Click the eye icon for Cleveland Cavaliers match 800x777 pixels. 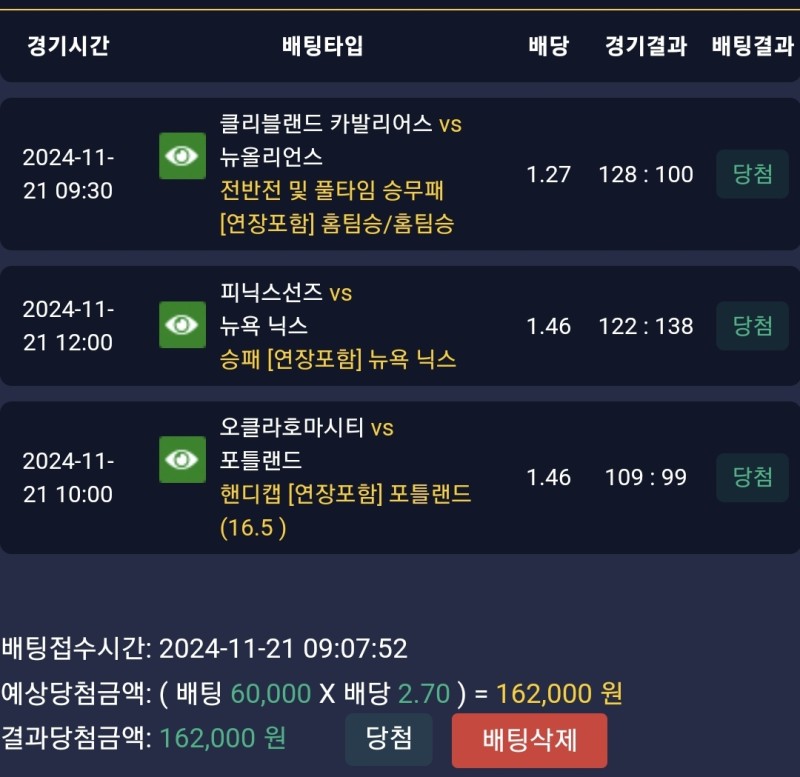pos(182,156)
